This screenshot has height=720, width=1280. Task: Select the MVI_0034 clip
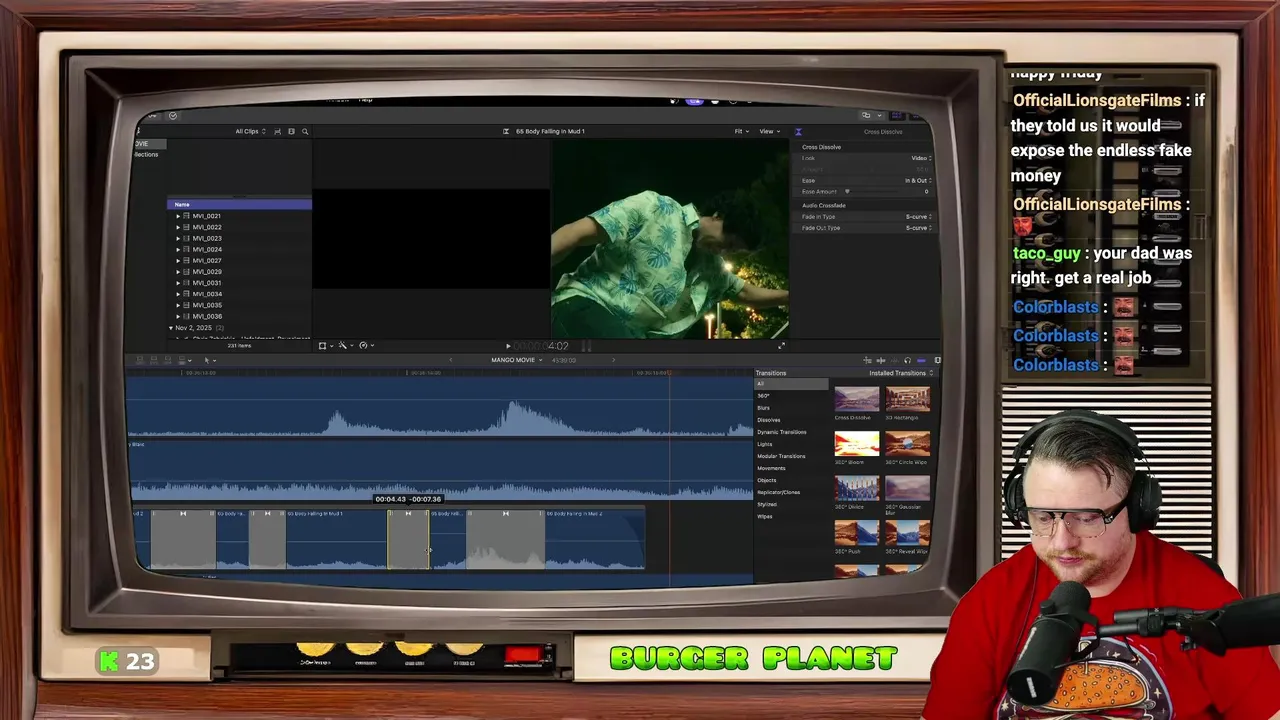pyautogui.click(x=207, y=294)
